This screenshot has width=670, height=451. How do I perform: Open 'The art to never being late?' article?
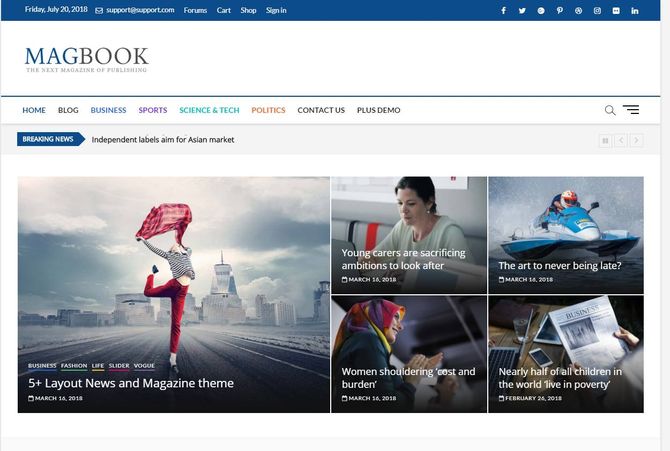coord(559,266)
